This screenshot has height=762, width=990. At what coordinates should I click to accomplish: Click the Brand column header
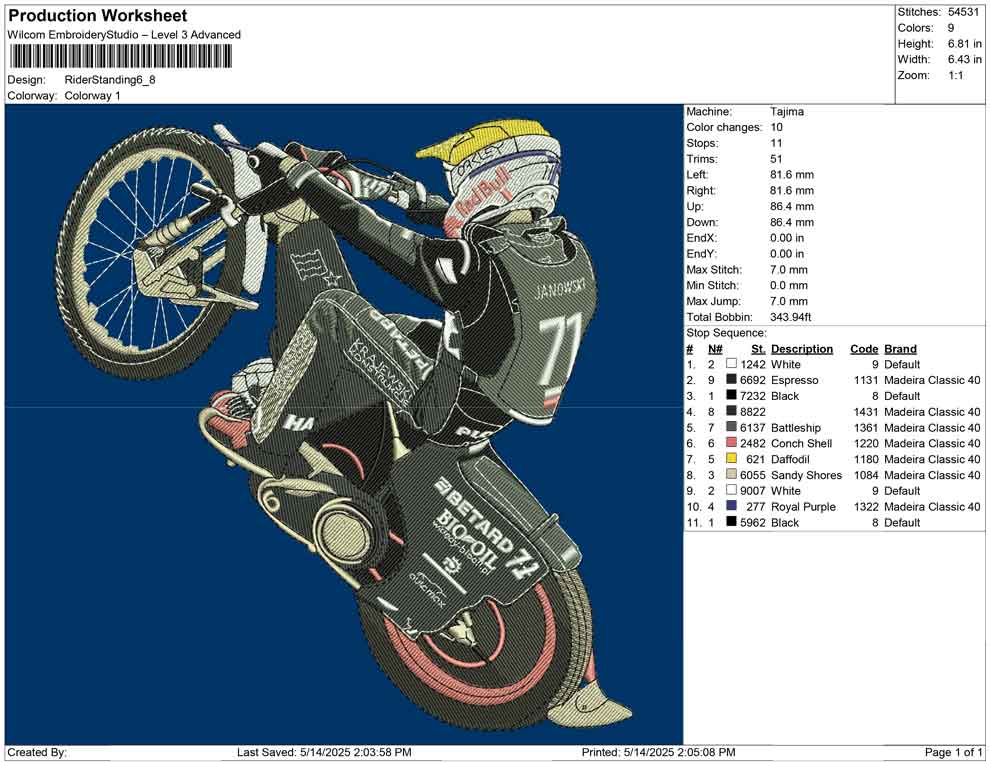[x=900, y=348]
